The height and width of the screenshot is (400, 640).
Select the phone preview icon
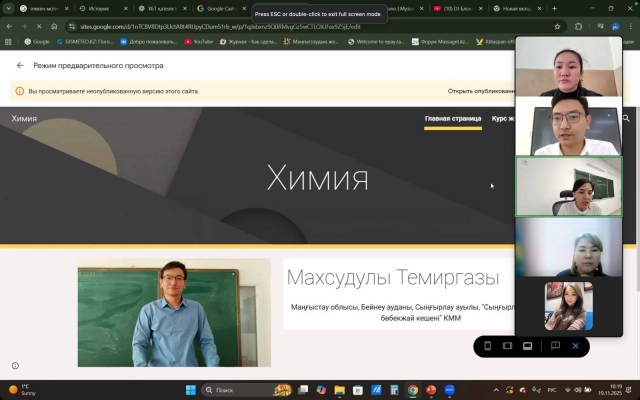click(x=487, y=346)
